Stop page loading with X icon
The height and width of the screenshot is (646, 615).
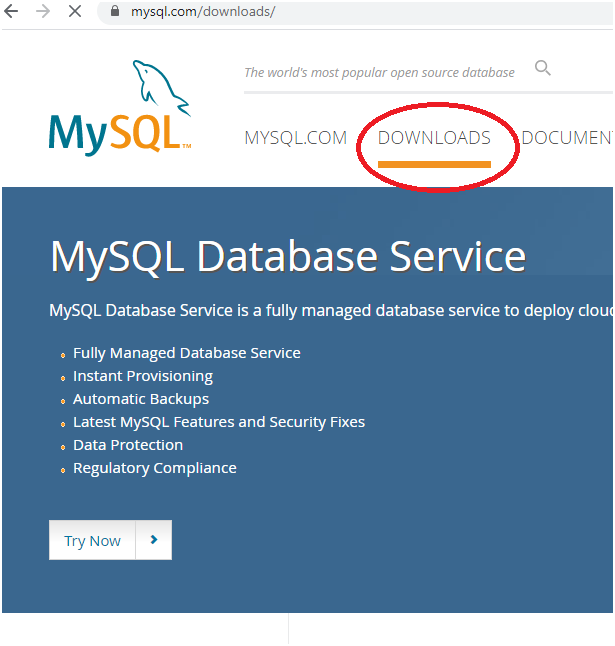pos(75,11)
